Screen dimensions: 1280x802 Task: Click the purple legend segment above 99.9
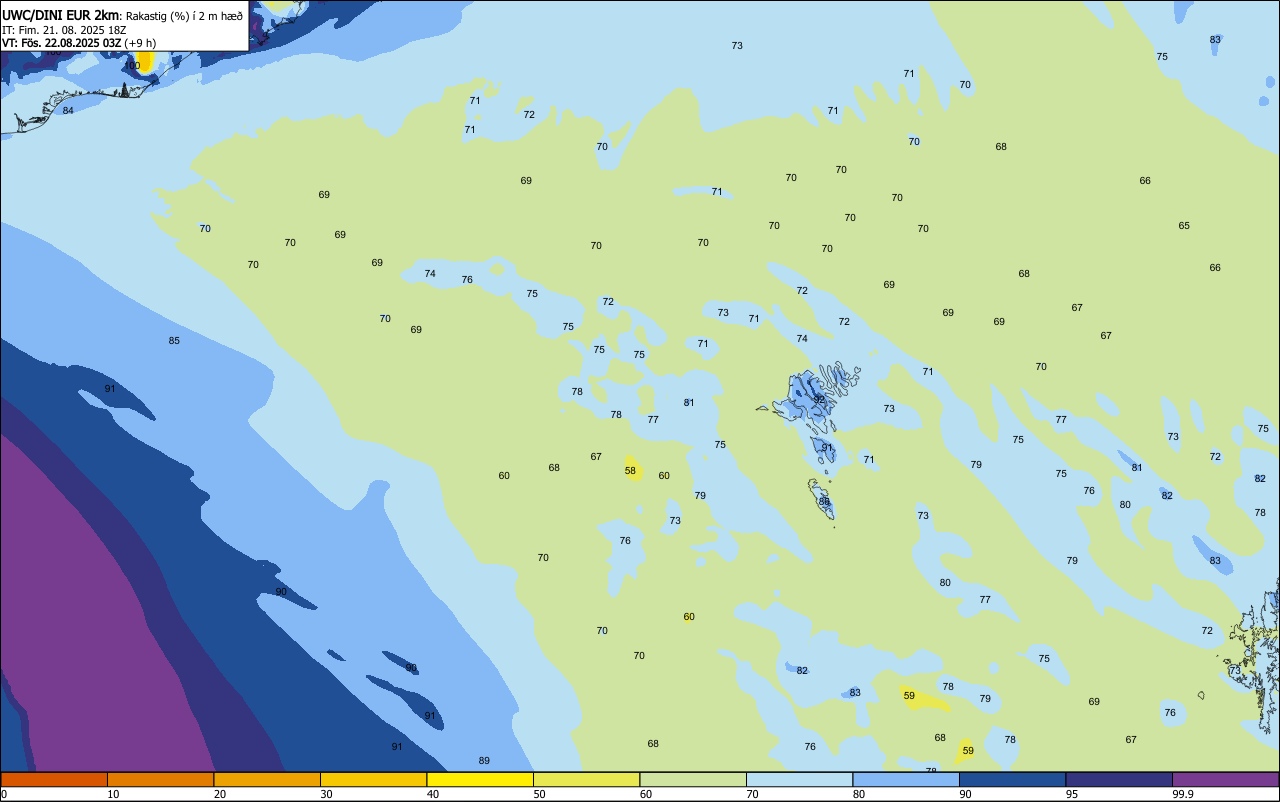1225,779
